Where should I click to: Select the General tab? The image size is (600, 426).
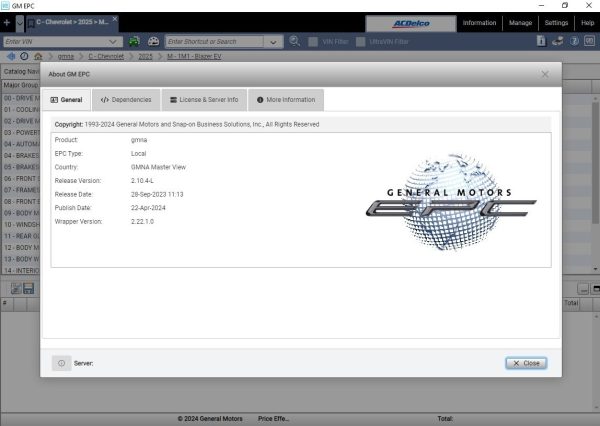tap(66, 100)
